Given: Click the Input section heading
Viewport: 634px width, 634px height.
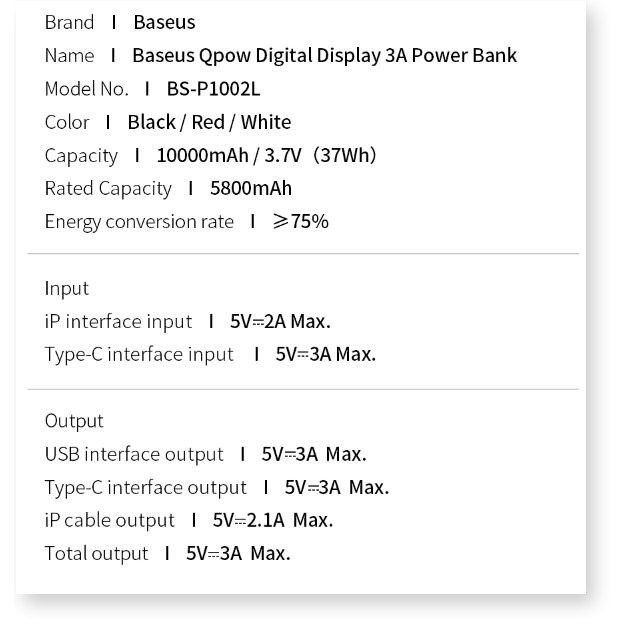Looking at the screenshot, I should tap(67, 288).
